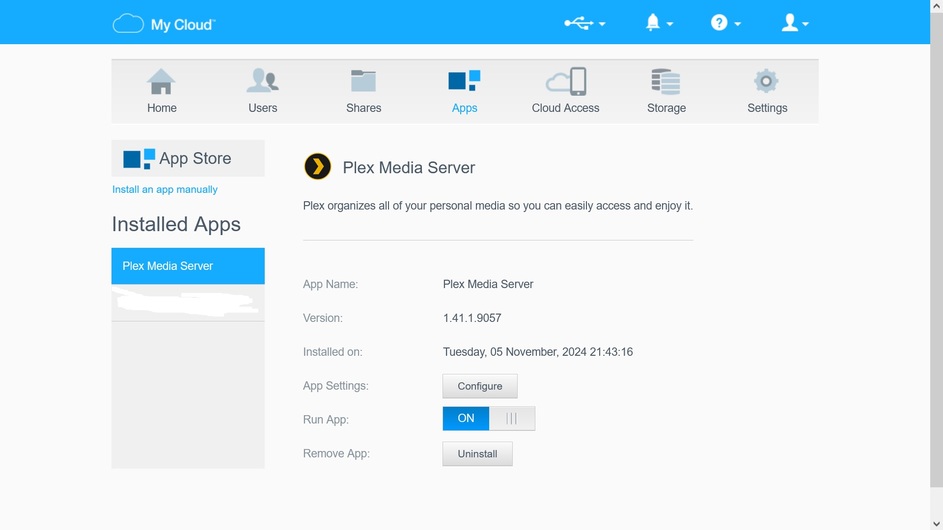Click the App Store squares icon
This screenshot has height=530, width=943.
139,159
